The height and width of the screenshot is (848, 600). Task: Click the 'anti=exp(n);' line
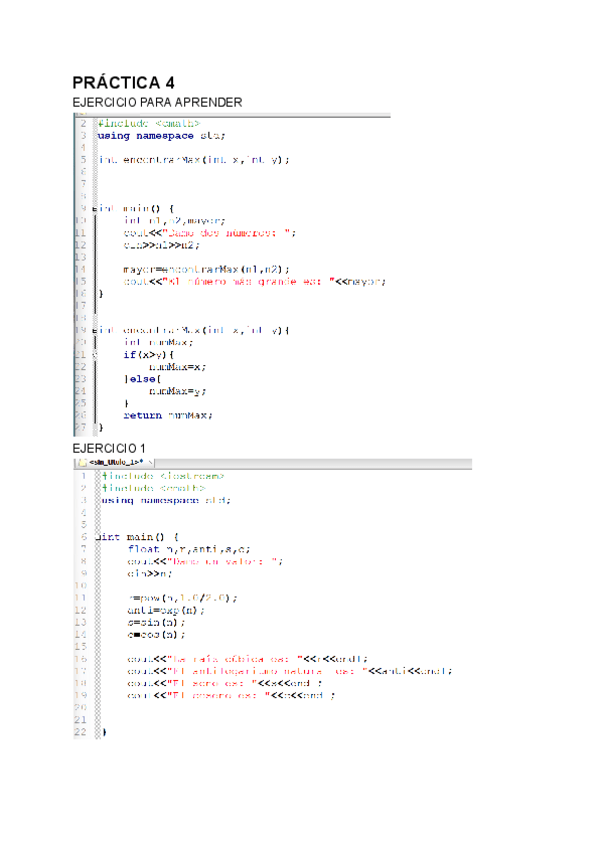(x=166, y=611)
